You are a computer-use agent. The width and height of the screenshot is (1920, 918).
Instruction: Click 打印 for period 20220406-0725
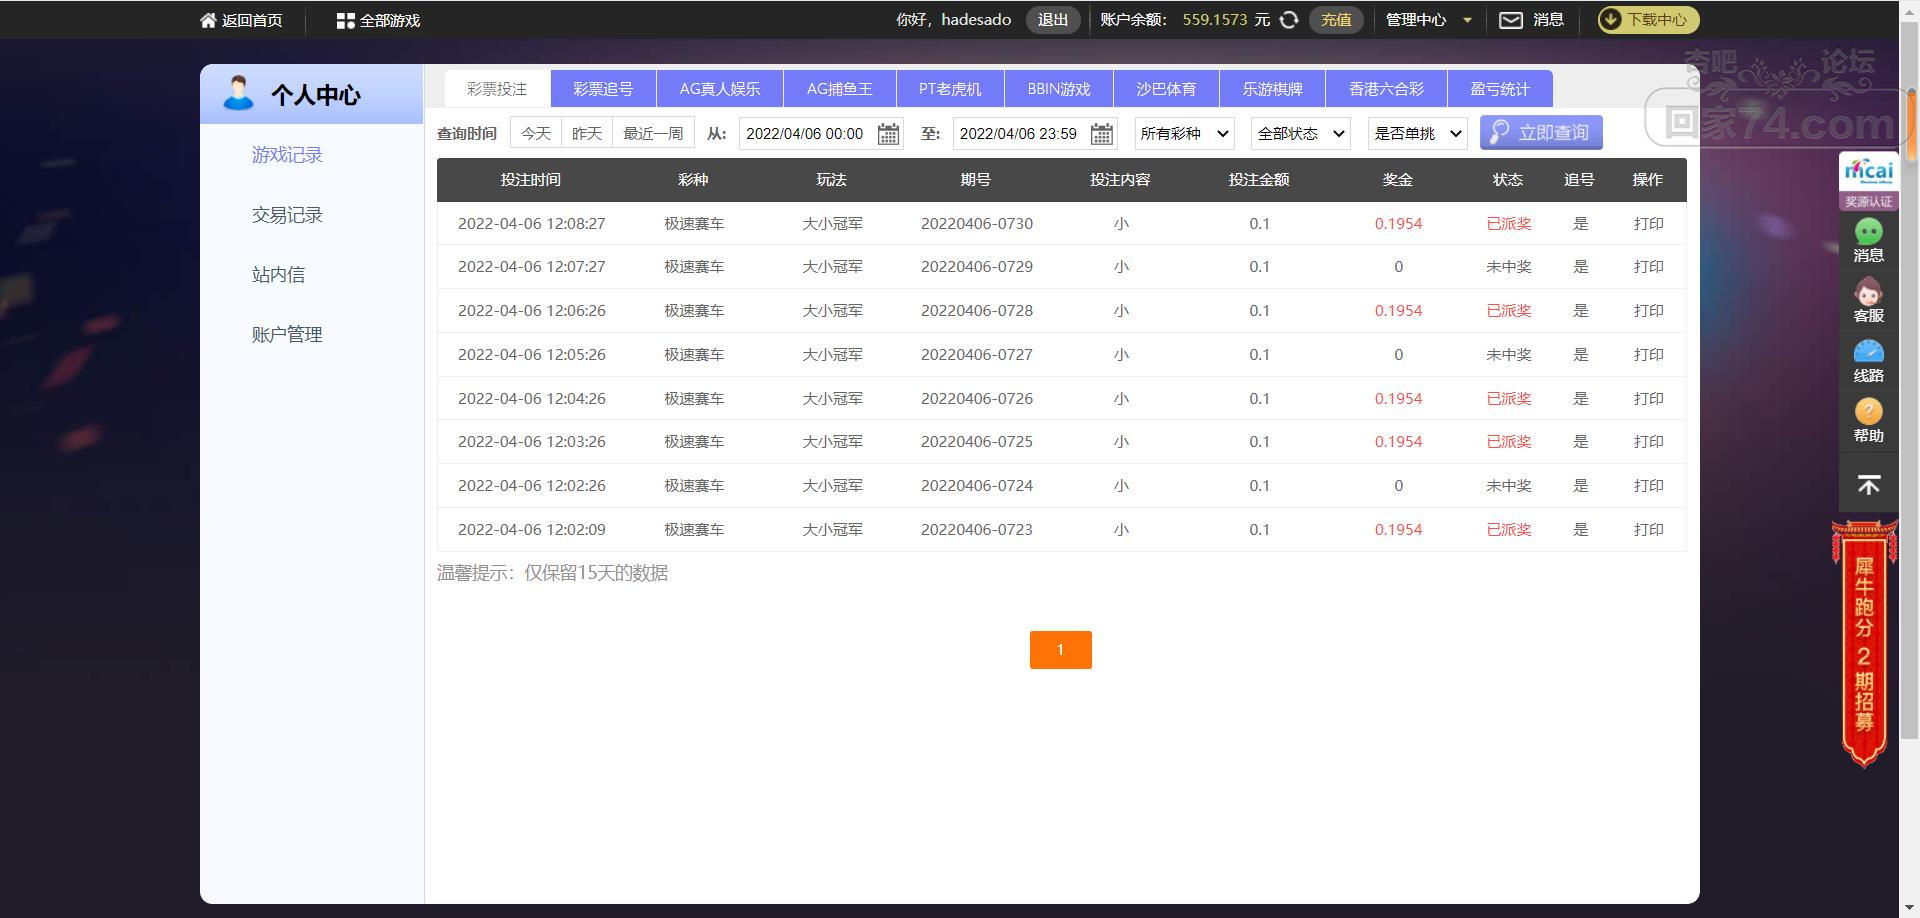click(x=1648, y=442)
